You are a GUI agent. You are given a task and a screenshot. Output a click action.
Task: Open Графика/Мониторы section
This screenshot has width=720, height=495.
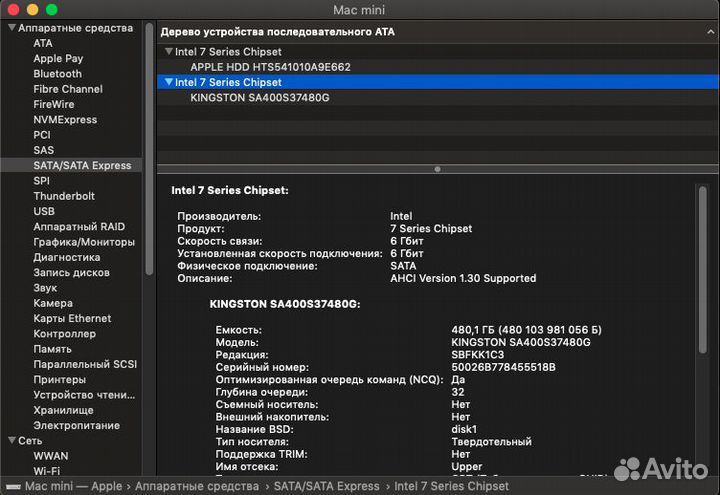click(x=84, y=242)
